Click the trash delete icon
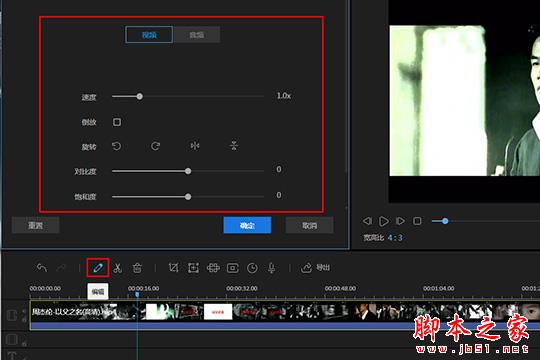Viewport: 540px width, 360px height. click(x=137, y=268)
